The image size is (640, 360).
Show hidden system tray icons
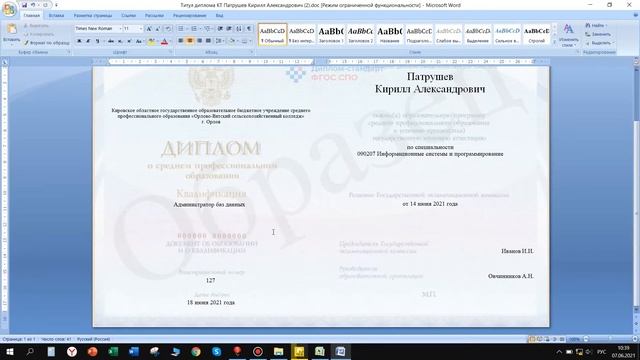click(x=559, y=351)
